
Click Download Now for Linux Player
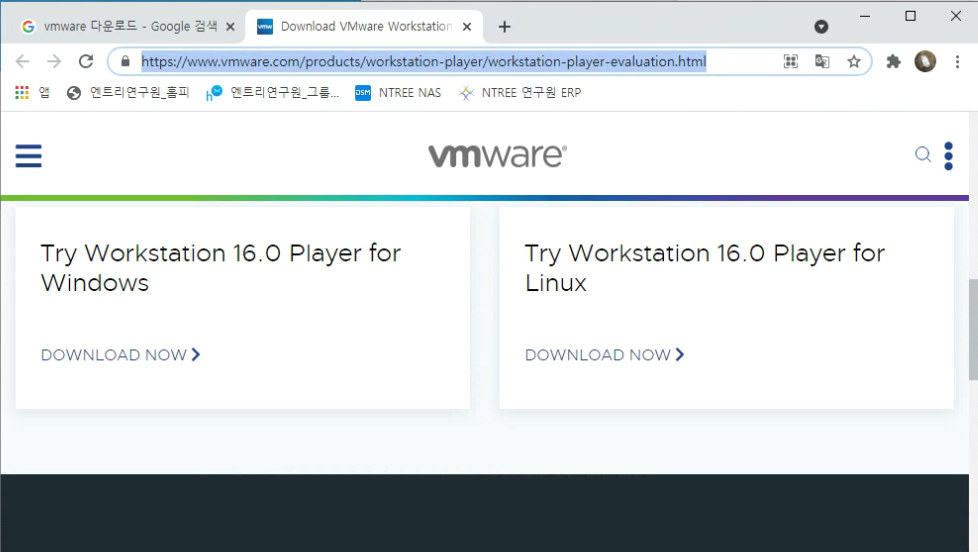pyautogui.click(x=604, y=355)
